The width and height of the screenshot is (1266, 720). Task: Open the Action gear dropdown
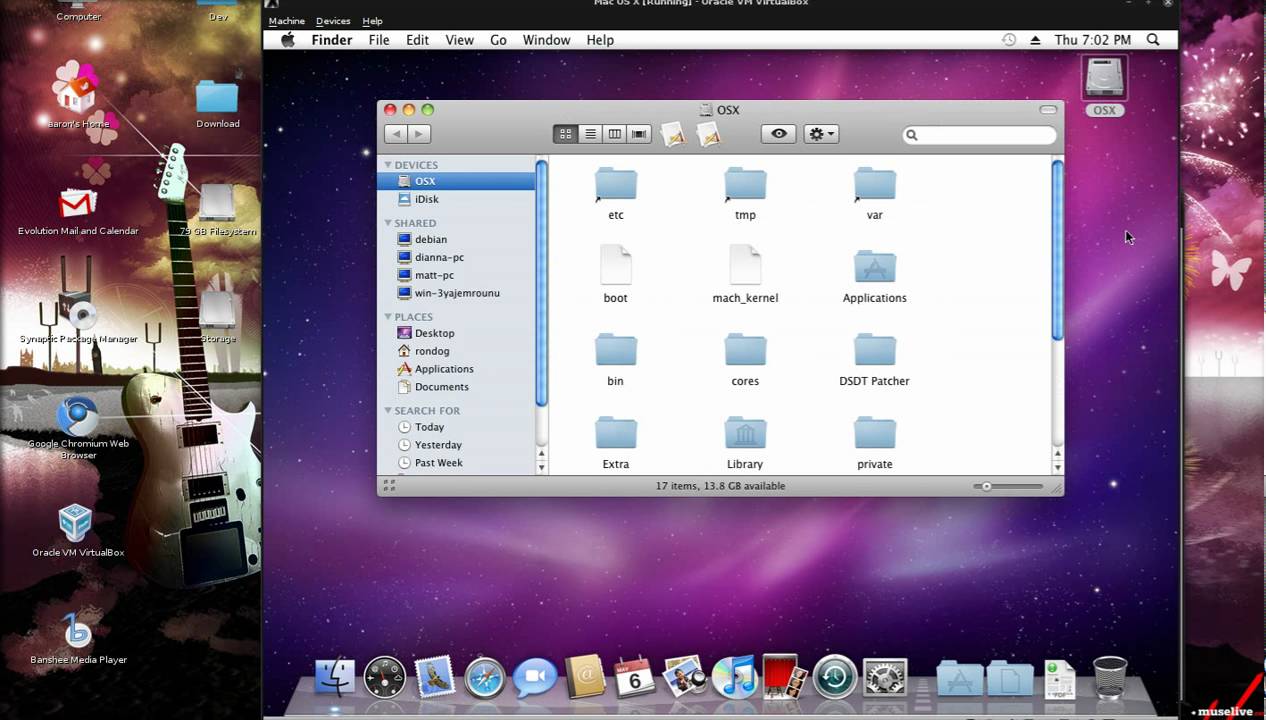821,134
